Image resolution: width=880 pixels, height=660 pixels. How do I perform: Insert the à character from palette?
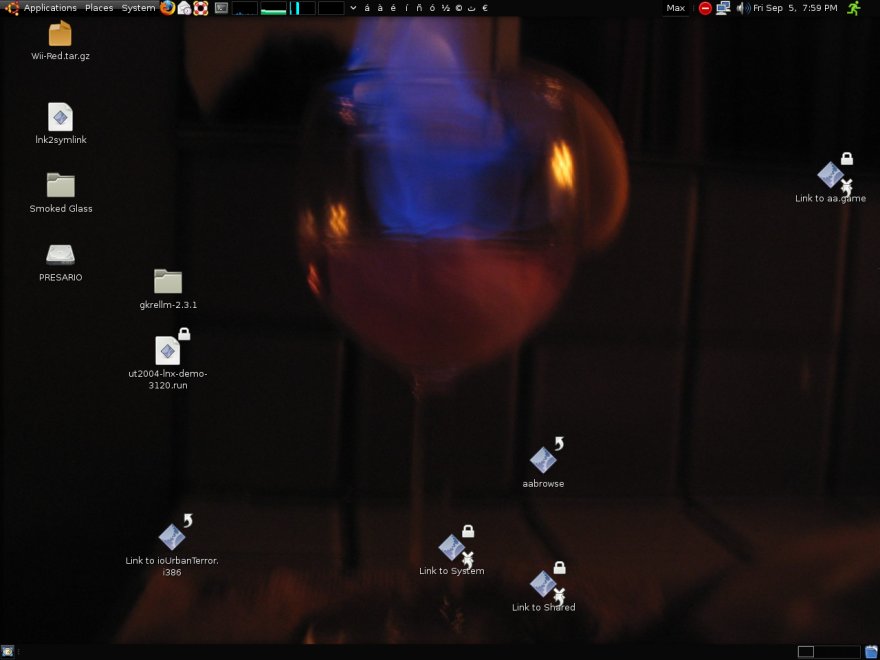(x=380, y=8)
